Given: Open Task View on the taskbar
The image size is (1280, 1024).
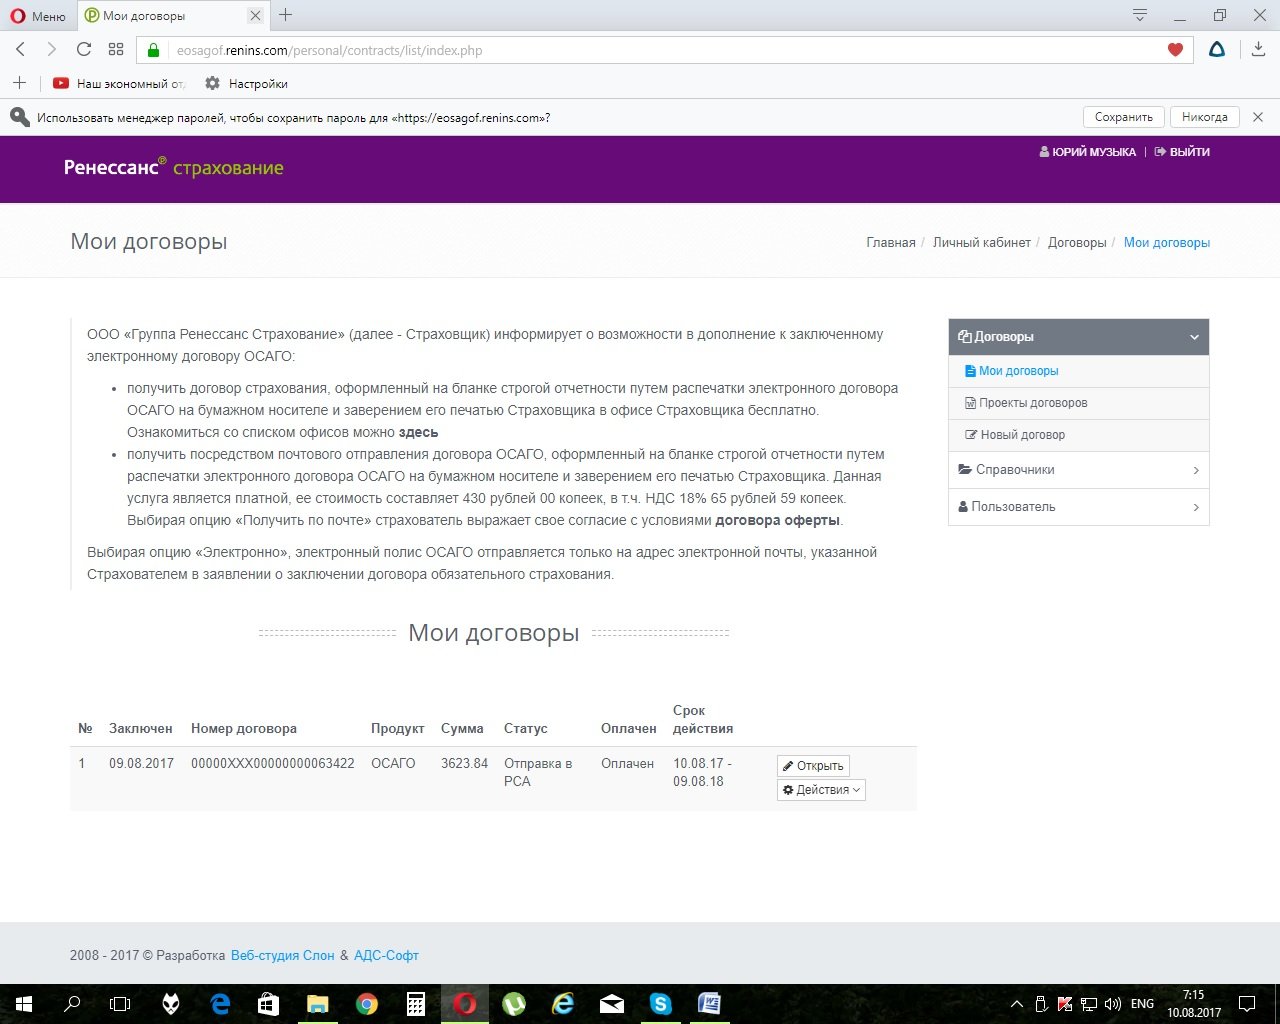Looking at the screenshot, I should coord(120,1003).
